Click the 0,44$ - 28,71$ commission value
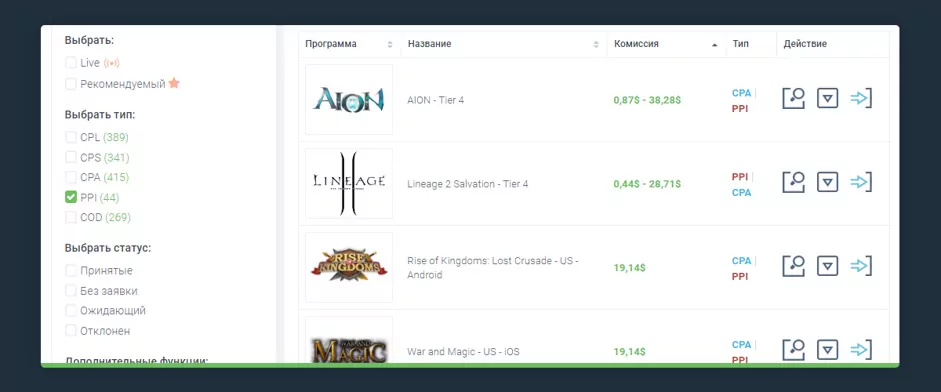941x392 pixels. pos(647,184)
